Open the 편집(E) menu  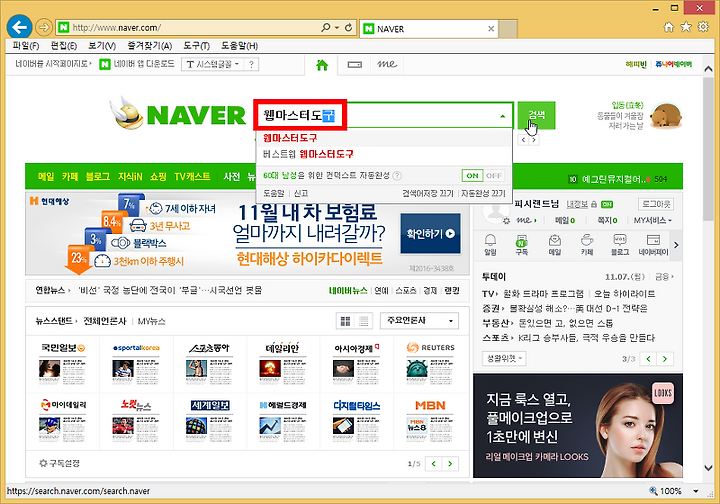pos(63,45)
